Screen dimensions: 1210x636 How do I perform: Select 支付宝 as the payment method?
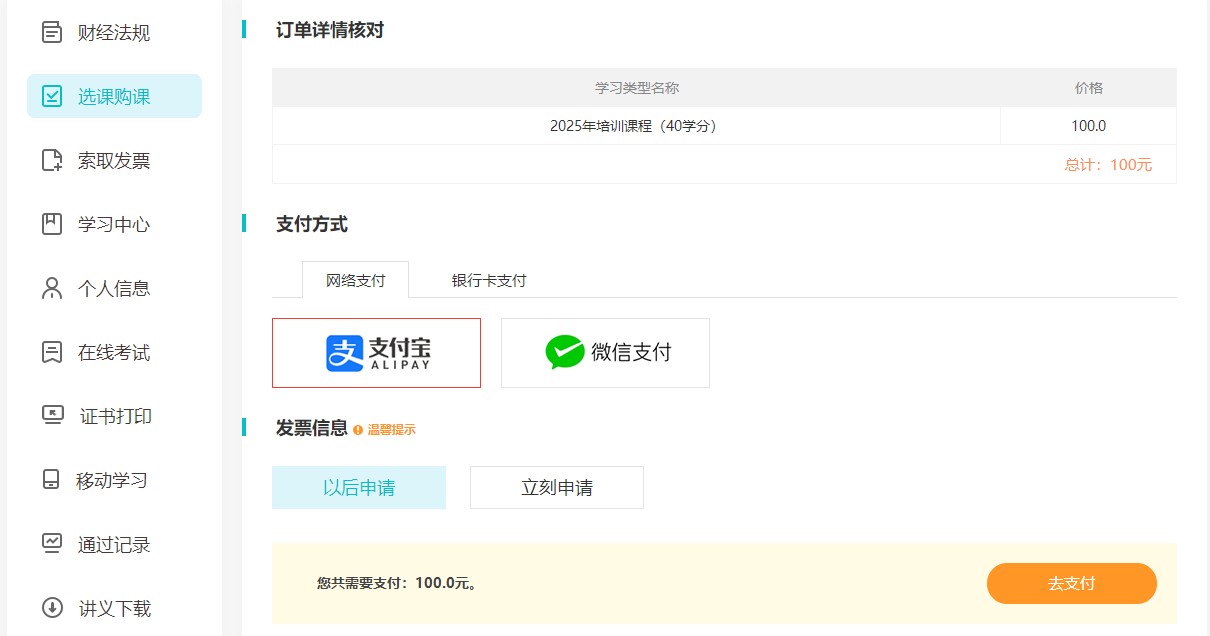tap(376, 353)
